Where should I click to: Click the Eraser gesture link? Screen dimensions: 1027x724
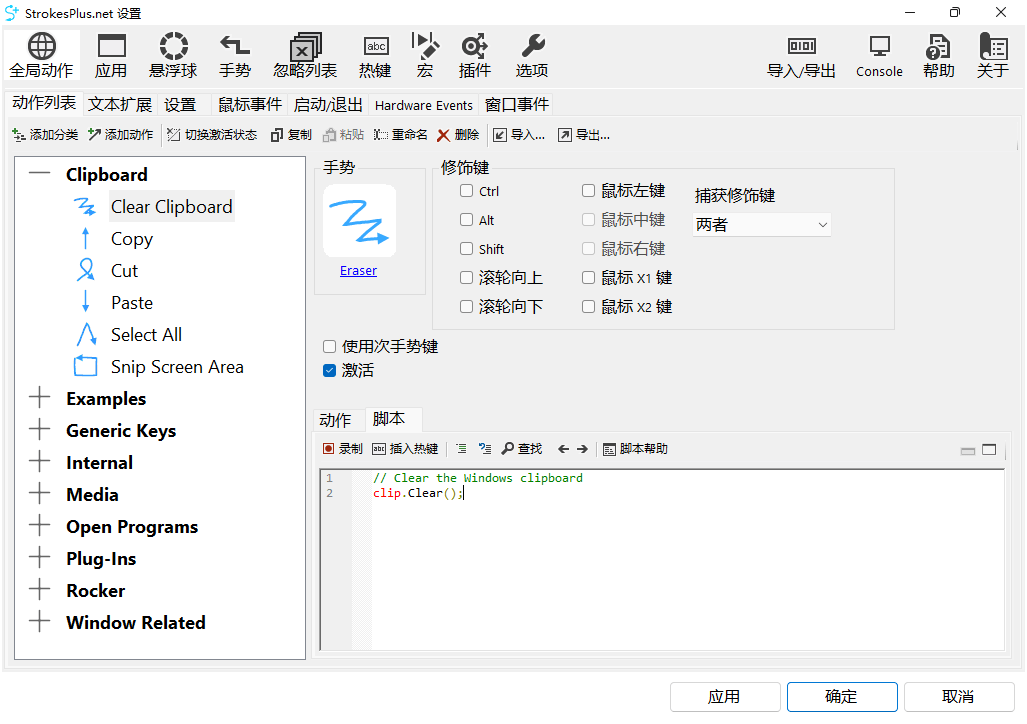[x=358, y=271]
